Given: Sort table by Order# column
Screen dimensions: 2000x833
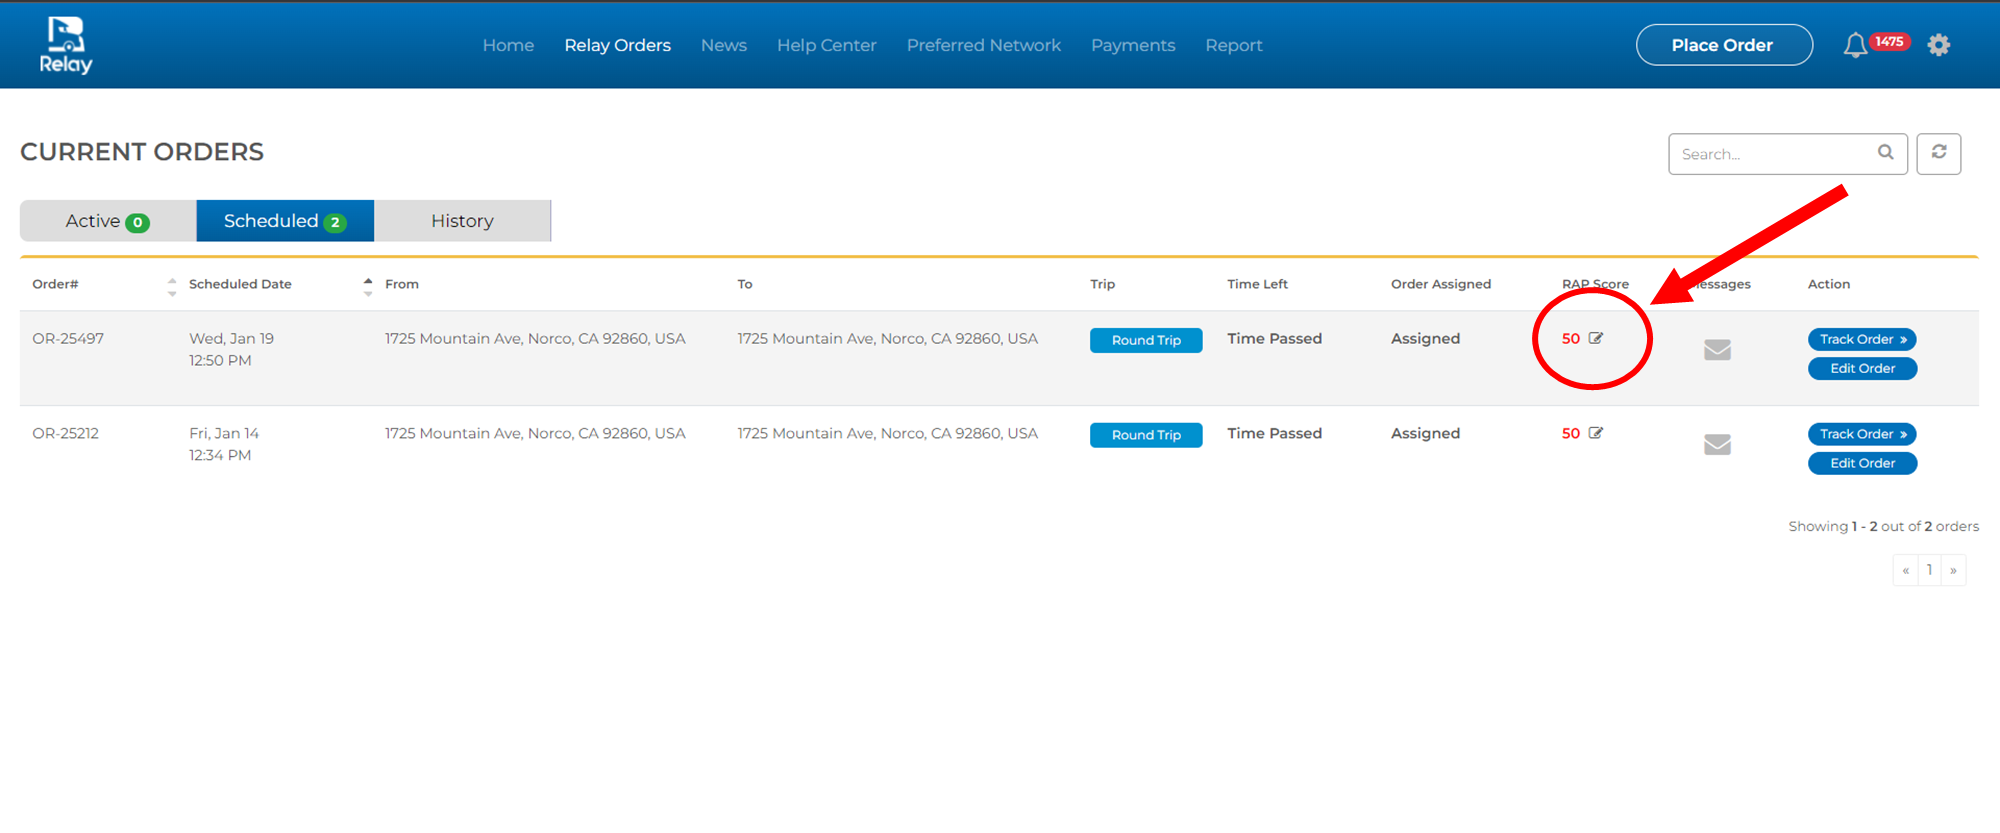Looking at the screenshot, I should pyautogui.click(x=172, y=287).
